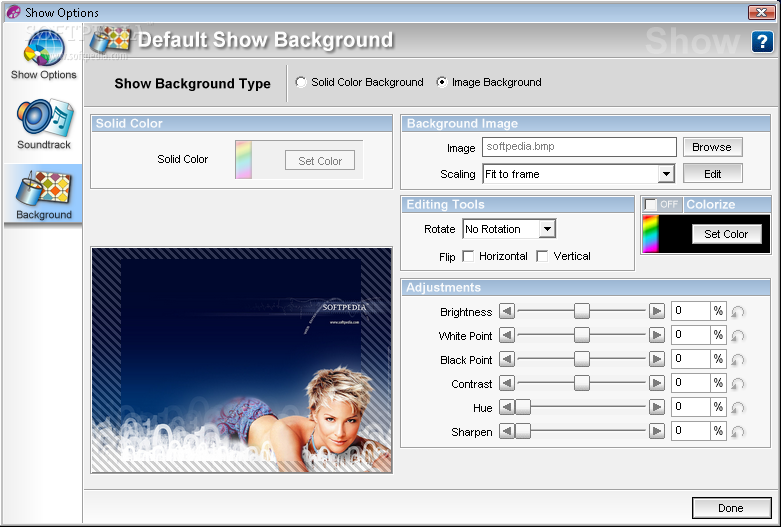781x527 pixels.
Task: Reset Black Point with its undo icon
Action: coord(738,360)
